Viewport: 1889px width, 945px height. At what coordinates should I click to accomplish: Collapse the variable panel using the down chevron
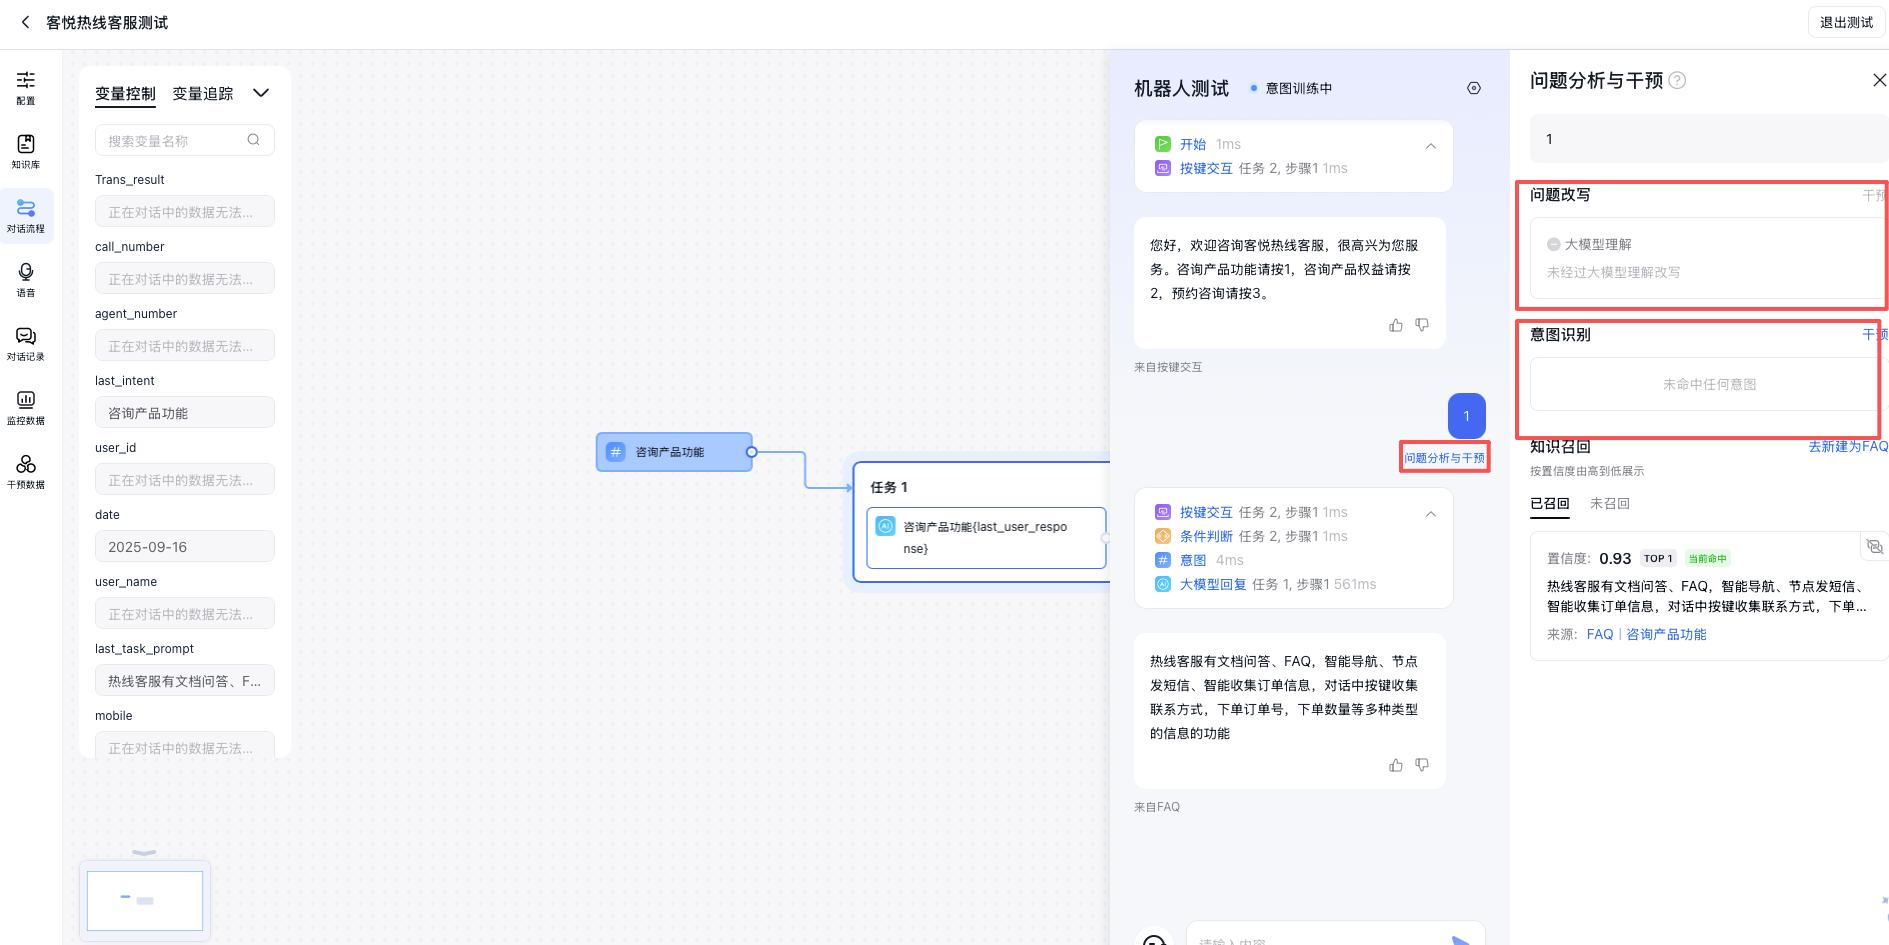[261, 93]
